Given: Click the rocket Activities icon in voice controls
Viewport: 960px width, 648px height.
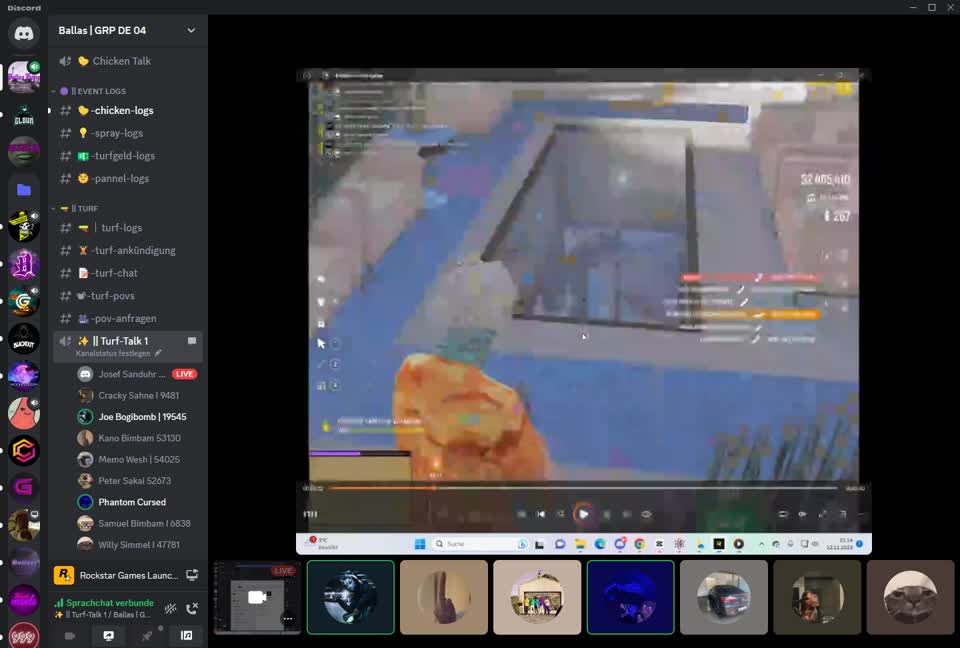Looking at the screenshot, I should pos(147,635).
